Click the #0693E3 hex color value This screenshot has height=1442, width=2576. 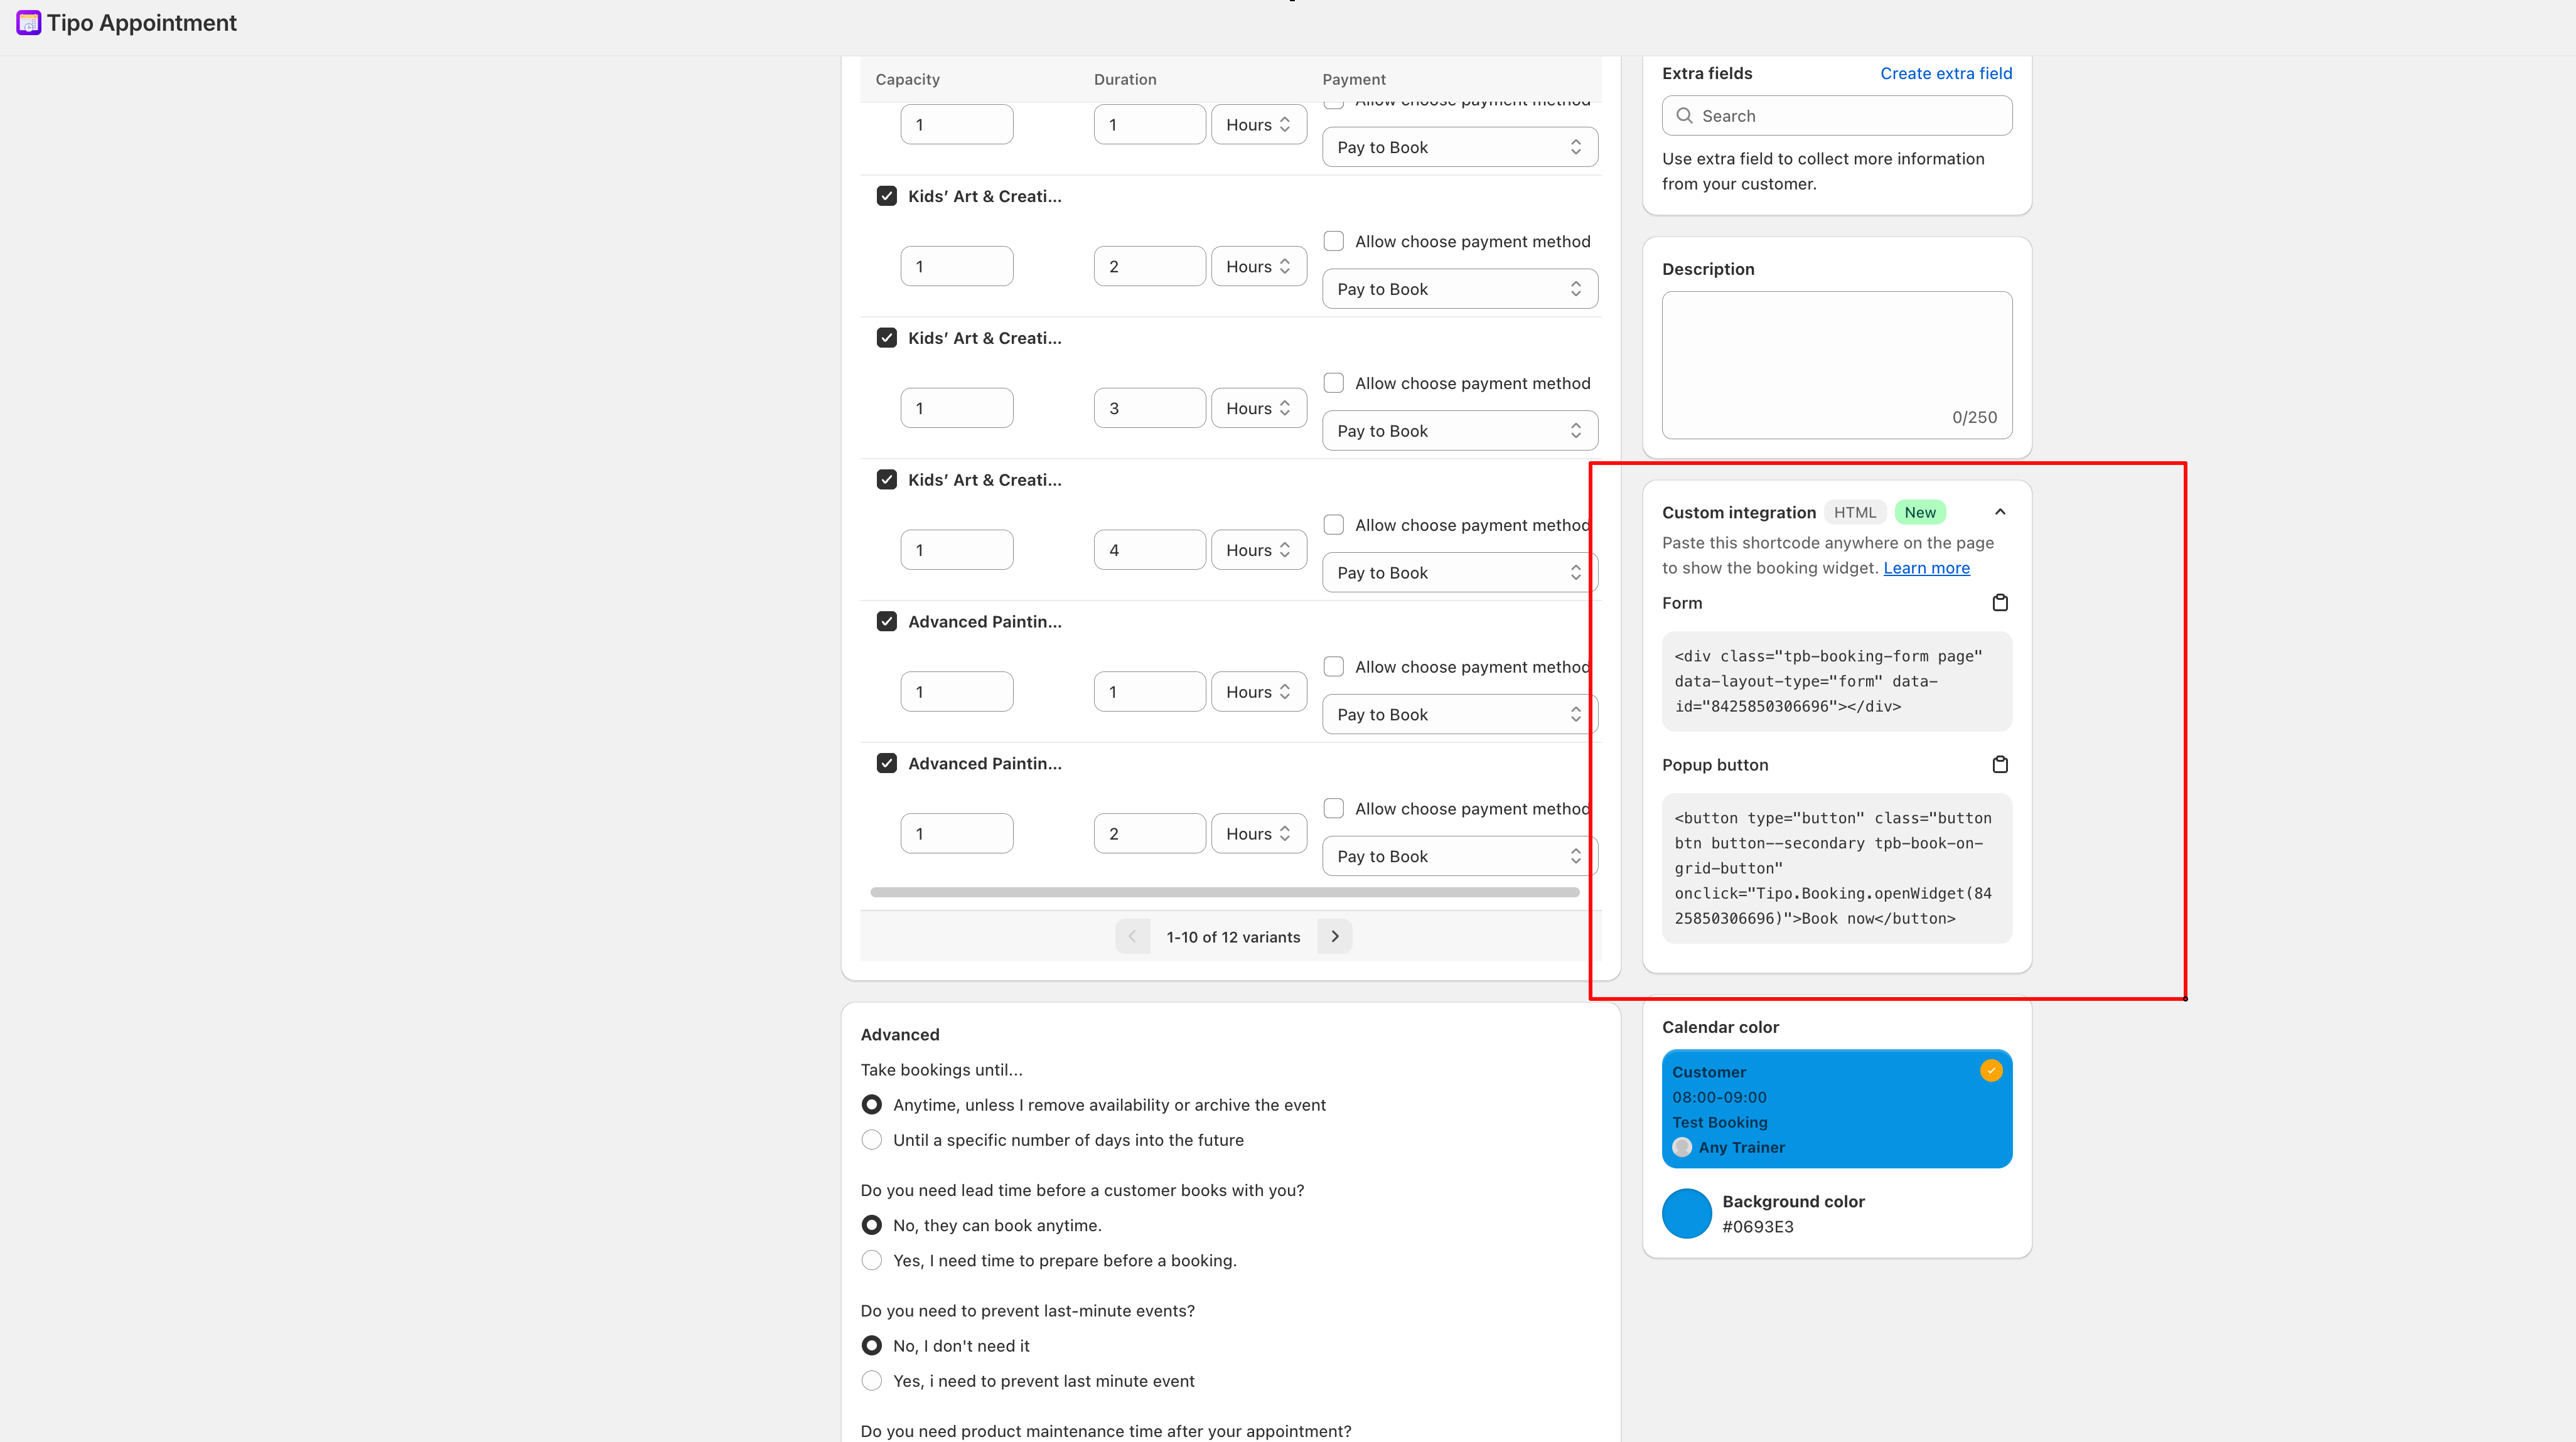[x=1757, y=1227]
